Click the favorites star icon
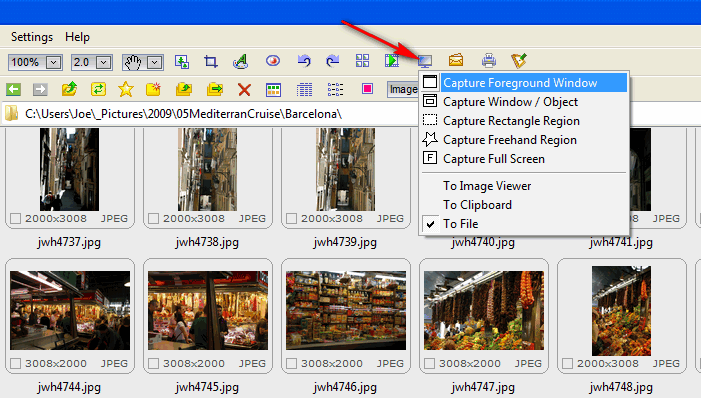The image size is (701, 398). point(126,89)
